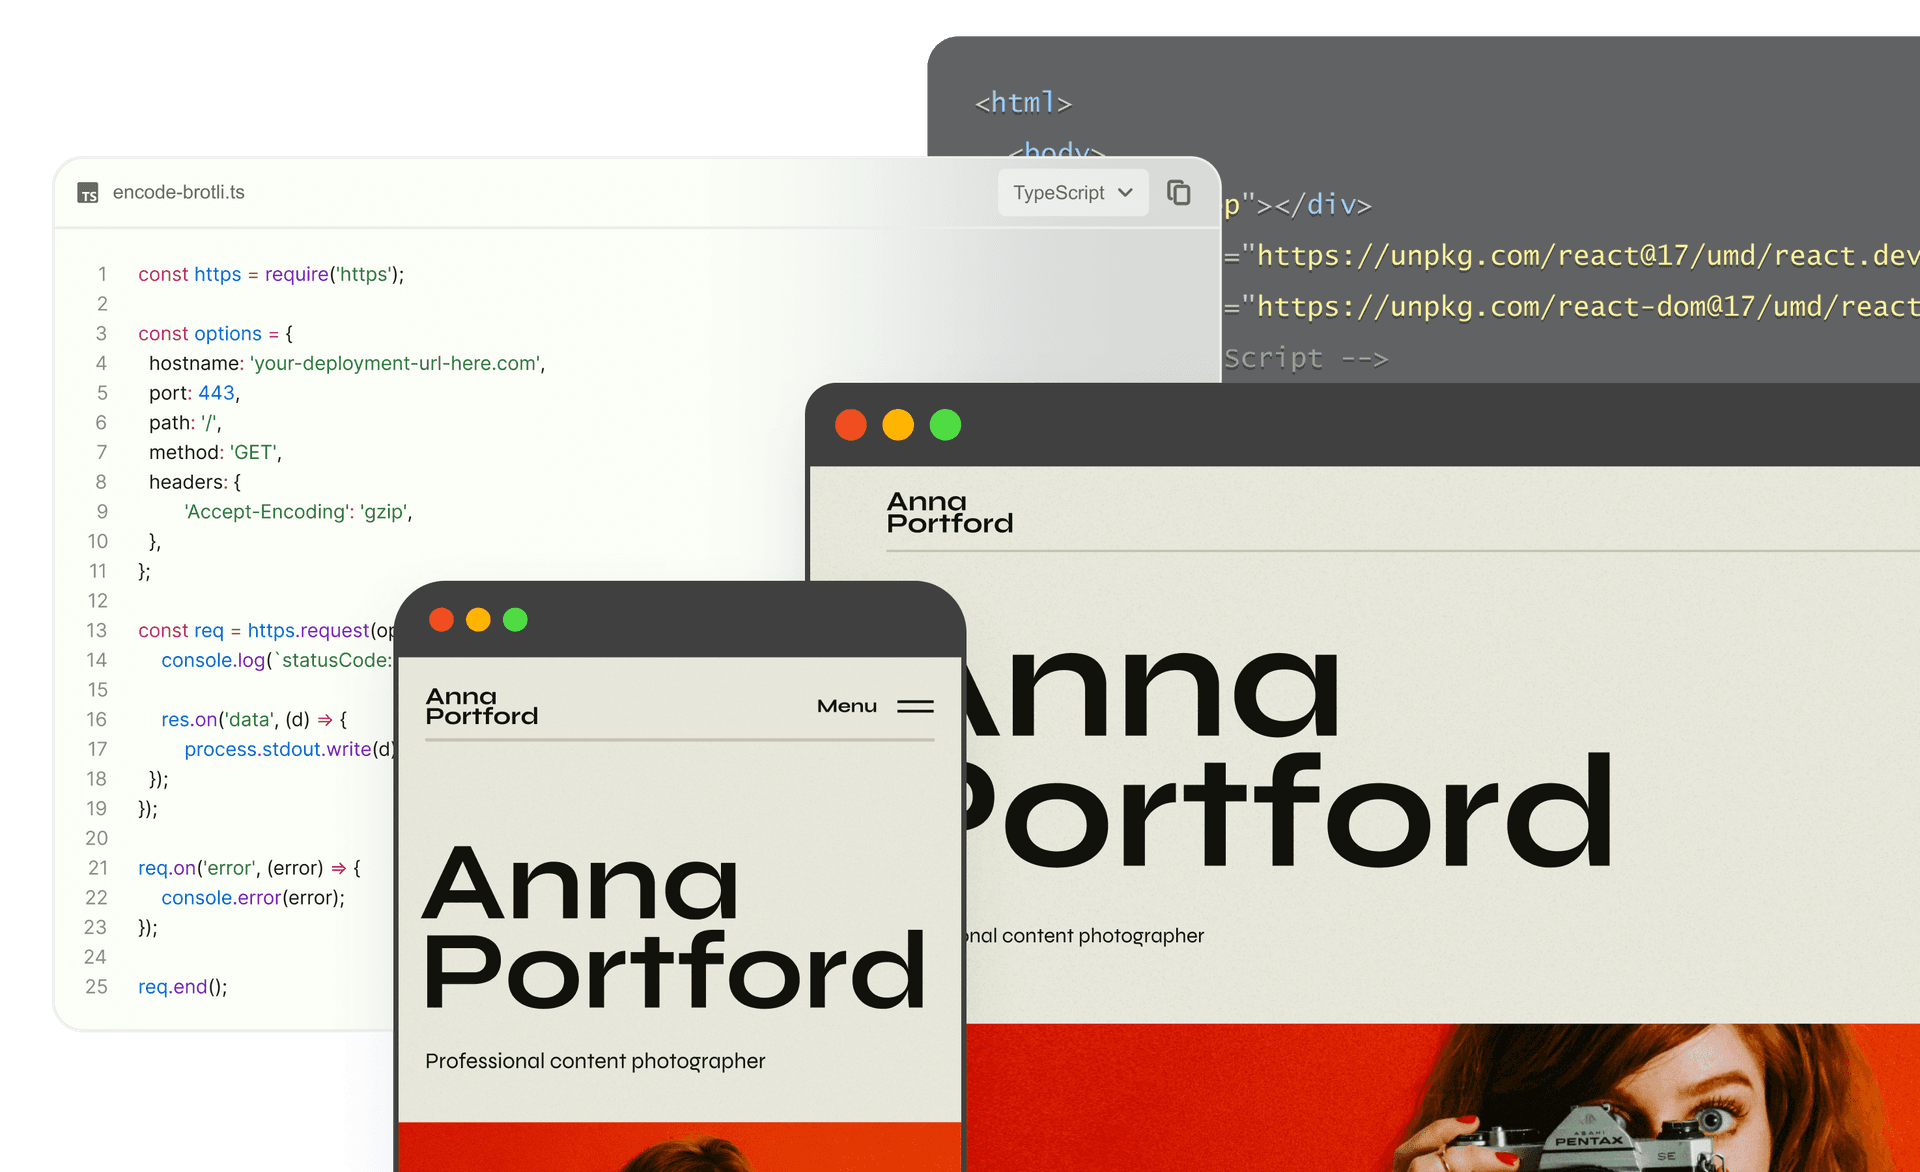This screenshot has width=1920, height=1172.
Task: Click the <html> tag in dark code panel
Action: (1023, 103)
